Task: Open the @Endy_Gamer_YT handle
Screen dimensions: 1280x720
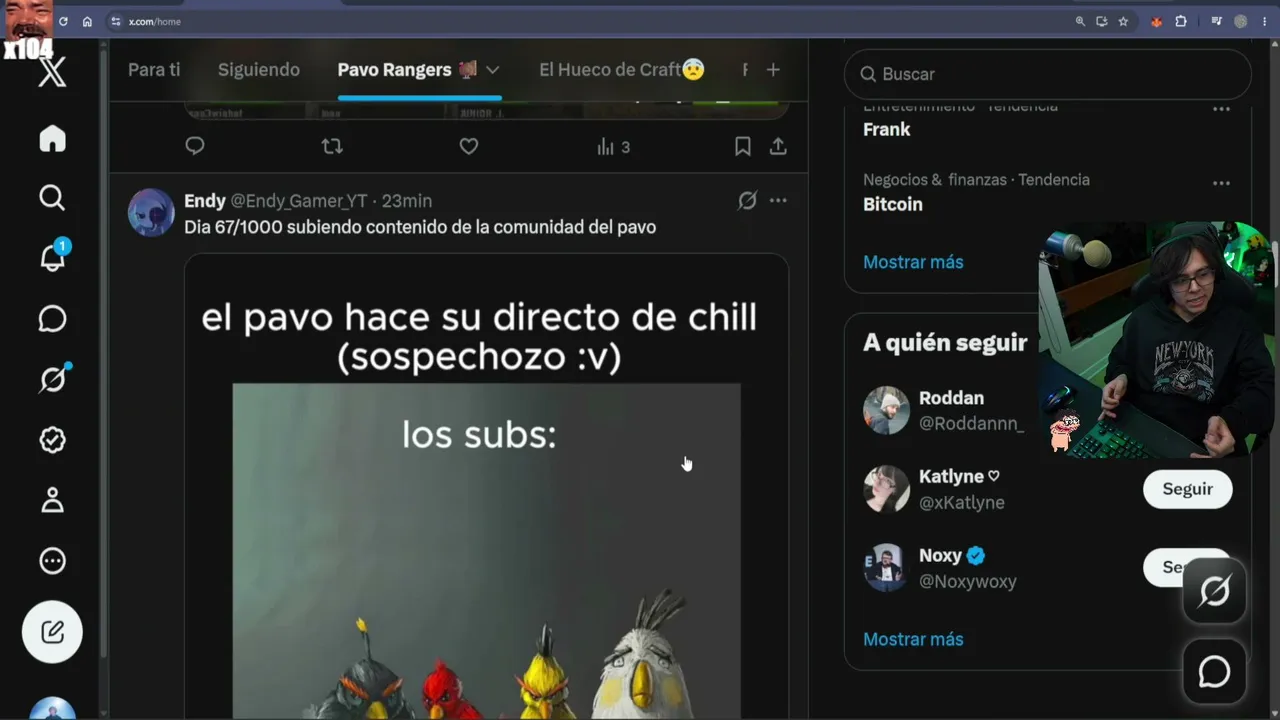Action: [x=299, y=201]
